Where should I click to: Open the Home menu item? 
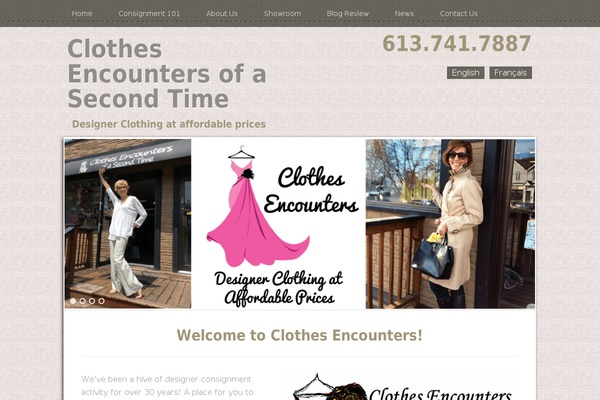82,13
